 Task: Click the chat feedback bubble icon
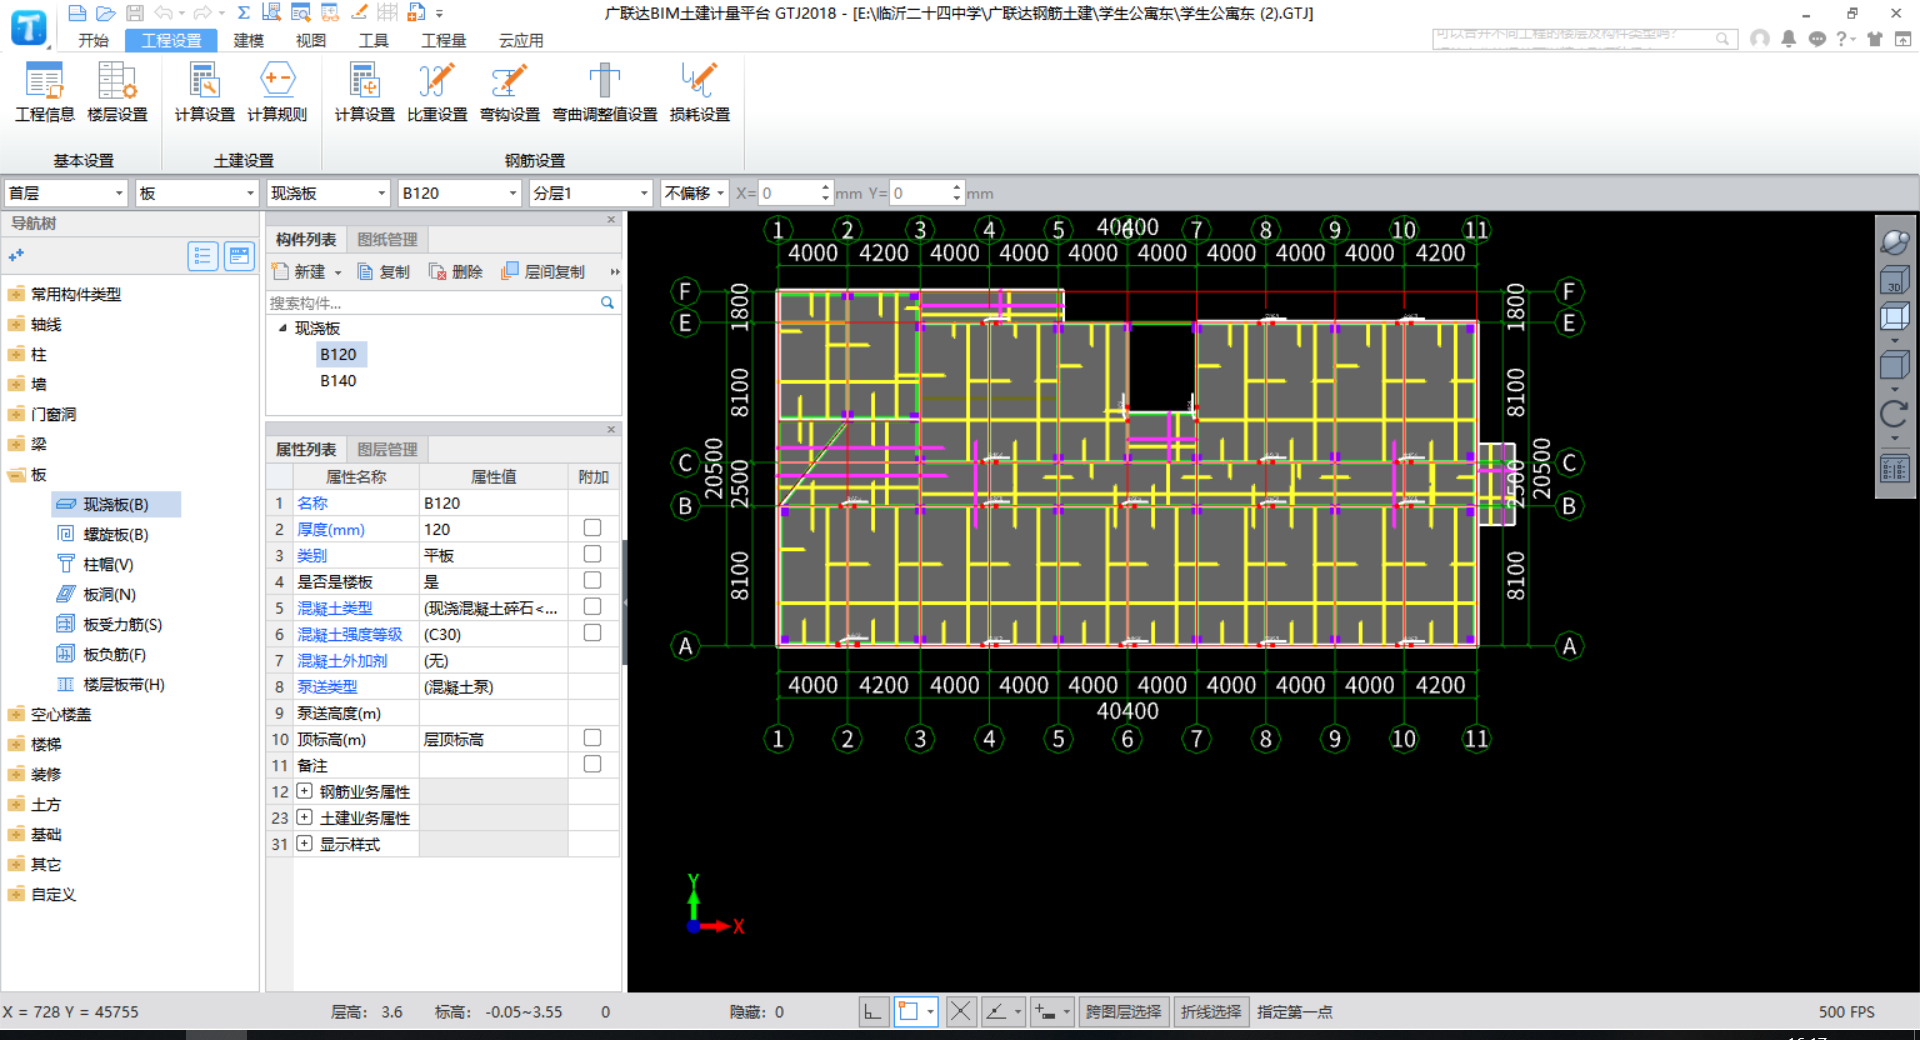point(1817,38)
